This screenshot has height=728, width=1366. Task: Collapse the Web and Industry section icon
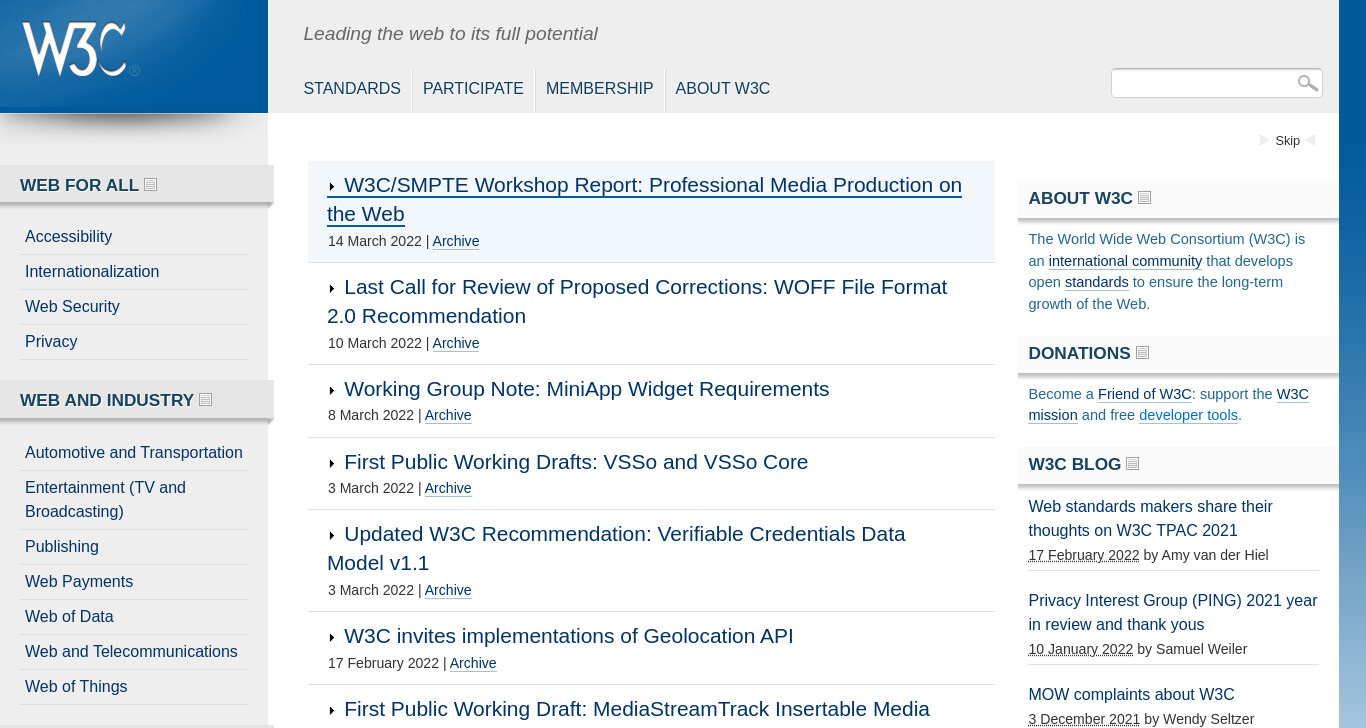(x=205, y=399)
